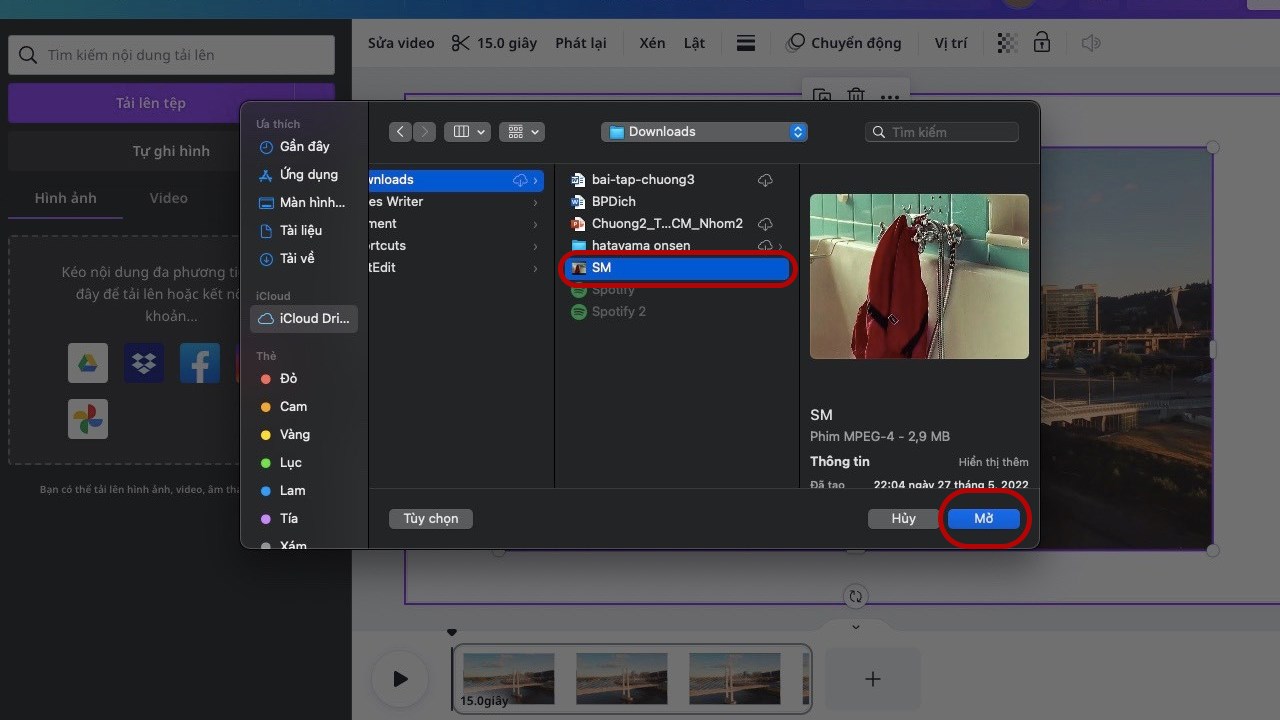
Task: Play the timeline video
Action: 400,679
